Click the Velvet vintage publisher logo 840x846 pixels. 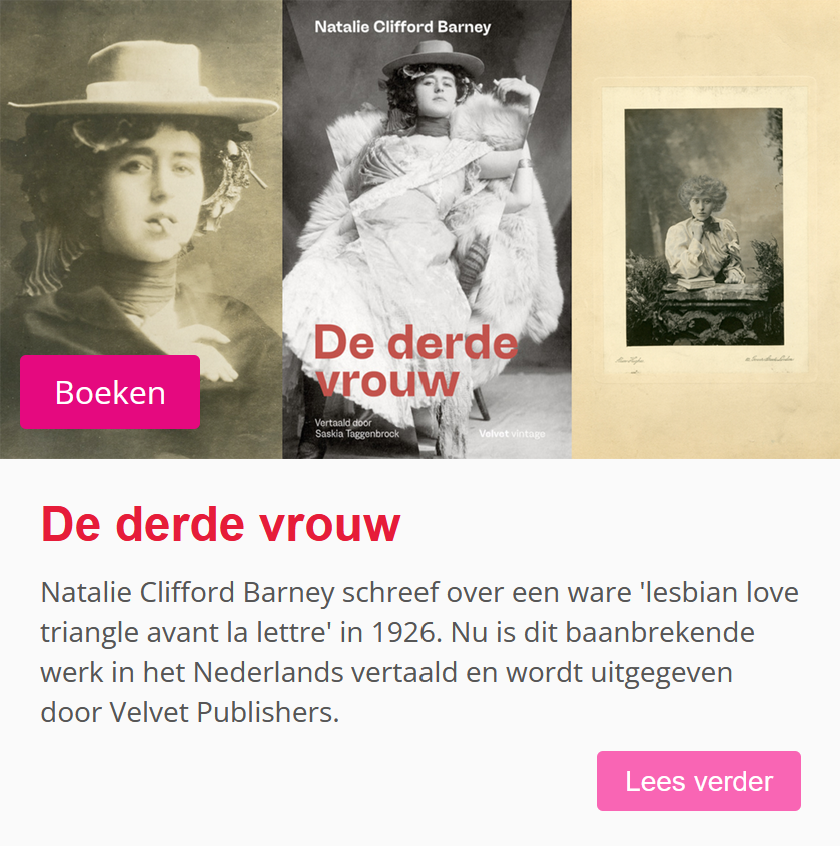click(x=512, y=433)
